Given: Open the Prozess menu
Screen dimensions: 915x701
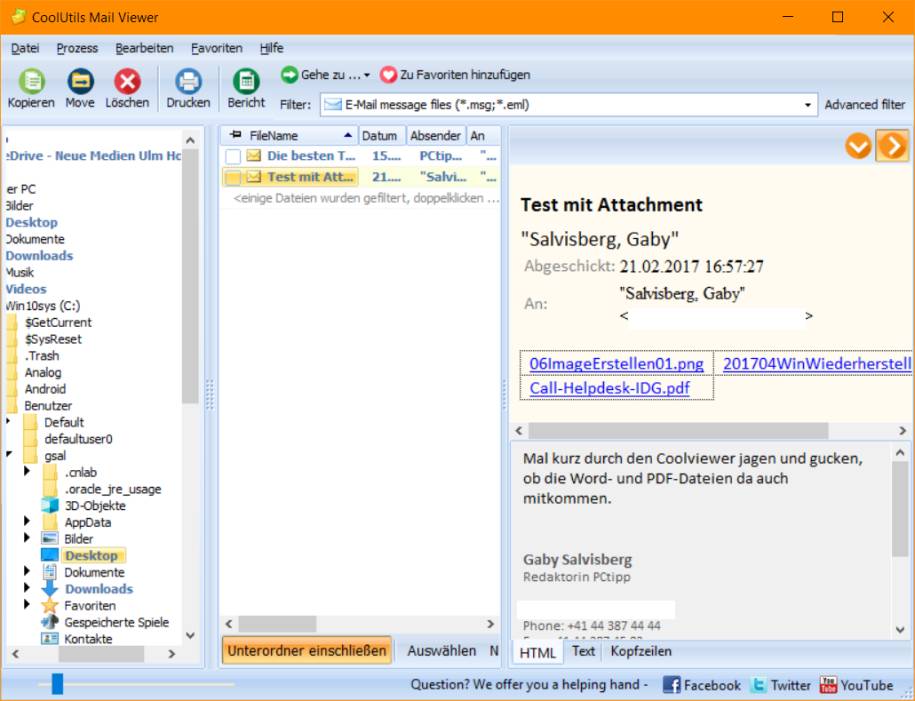Looking at the screenshot, I should (77, 48).
